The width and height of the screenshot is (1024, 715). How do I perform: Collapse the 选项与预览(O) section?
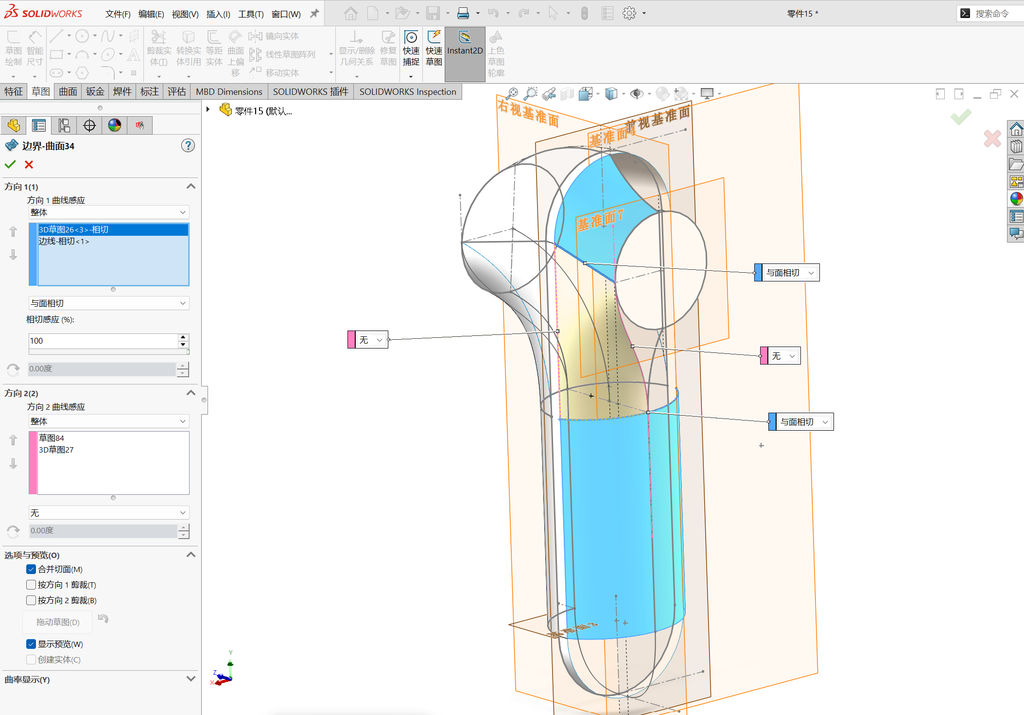[191, 554]
